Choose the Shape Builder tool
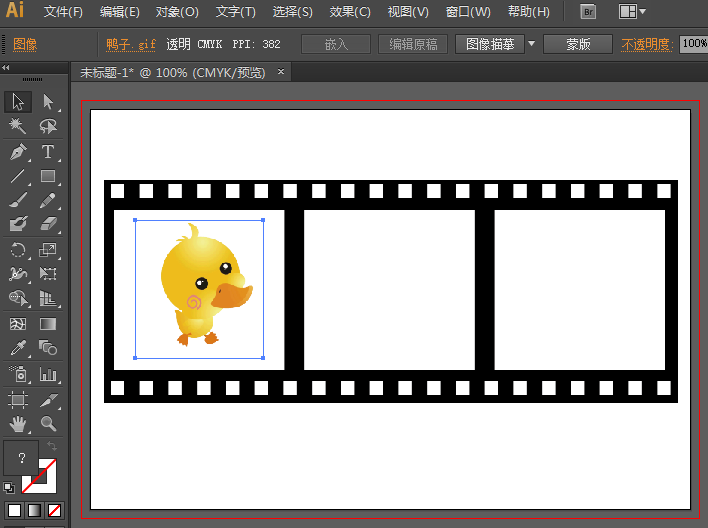Image resolution: width=708 pixels, height=528 pixels. [18, 298]
